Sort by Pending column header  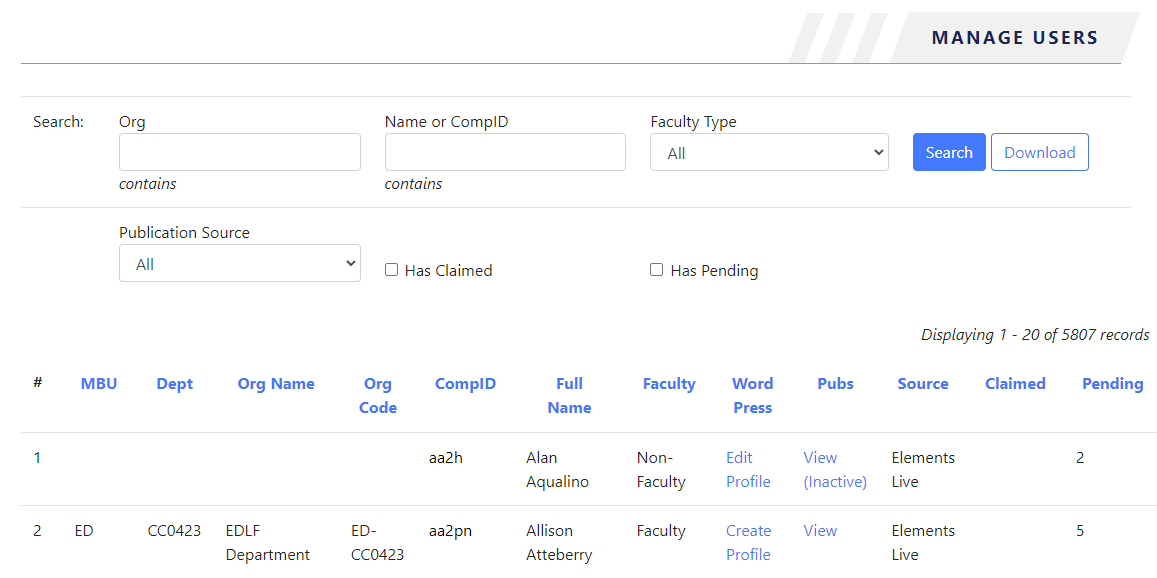pos(1112,384)
